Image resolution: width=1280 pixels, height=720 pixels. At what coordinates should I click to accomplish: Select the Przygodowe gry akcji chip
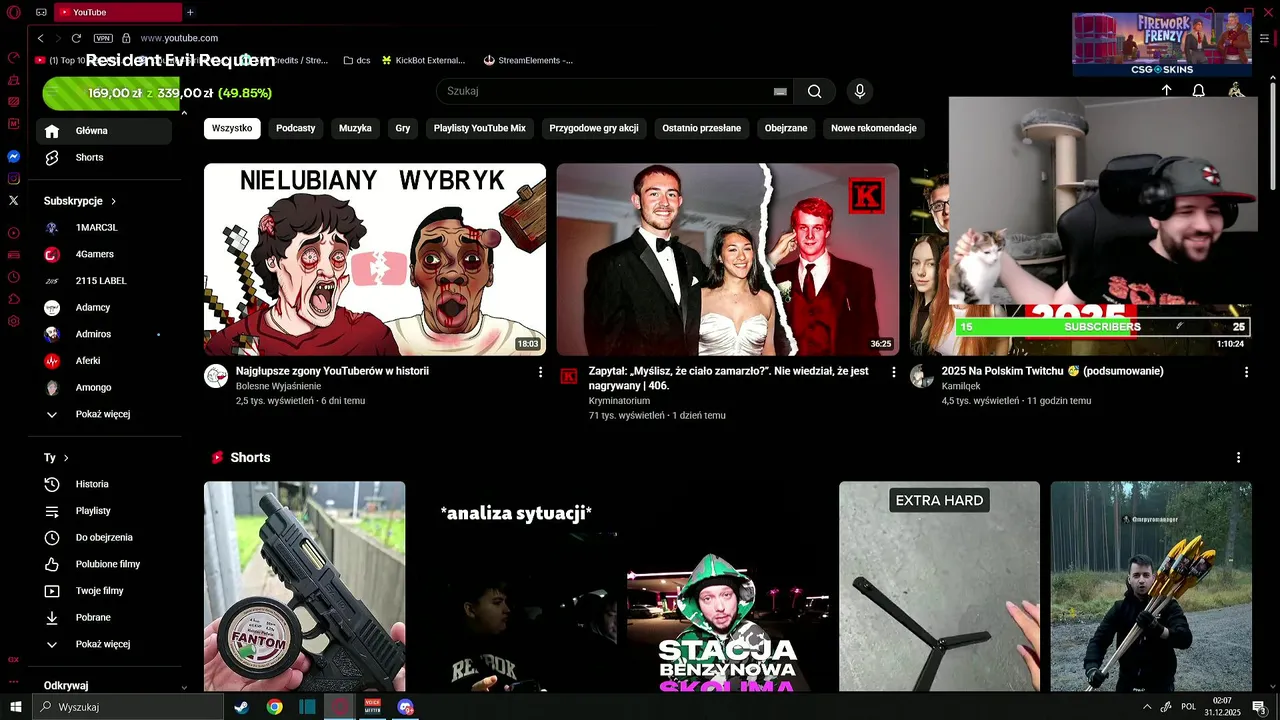click(594, 128)
